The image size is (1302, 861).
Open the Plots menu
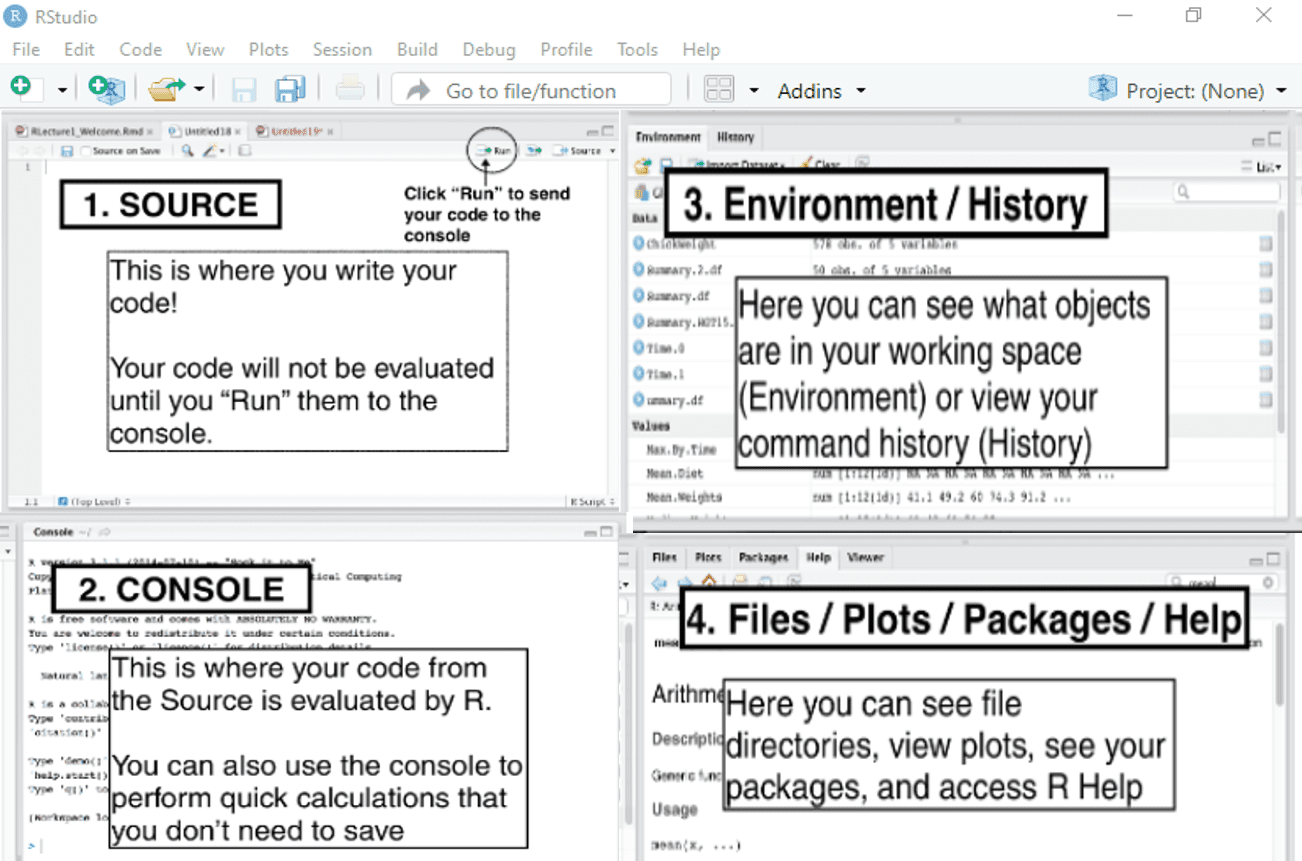tap(268, 49)
